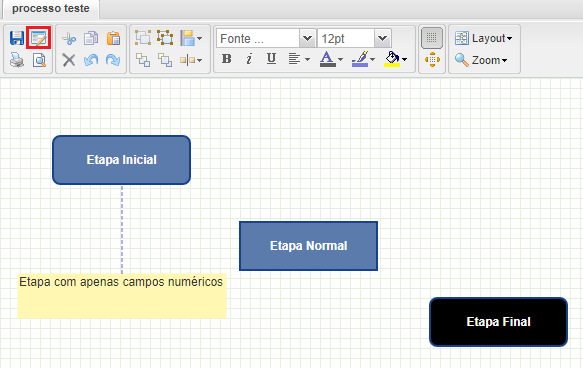The width and height of the screenshot is (583, 368).
Task: Toggle the grid display button
Action: tap(432, 38)
